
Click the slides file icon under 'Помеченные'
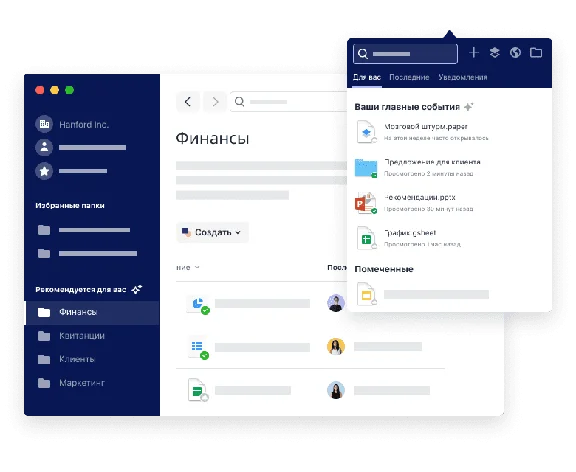click(367, 294)
